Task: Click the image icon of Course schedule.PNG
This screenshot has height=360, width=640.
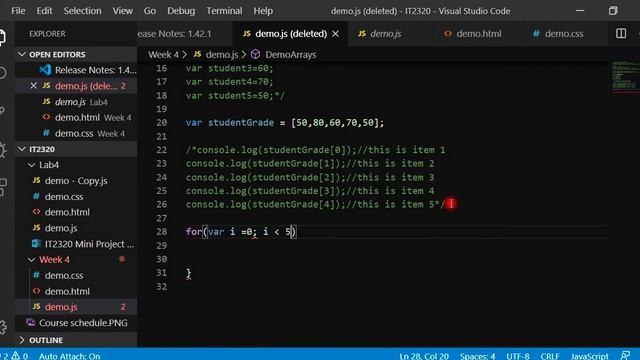Action: tap(31, 322)
